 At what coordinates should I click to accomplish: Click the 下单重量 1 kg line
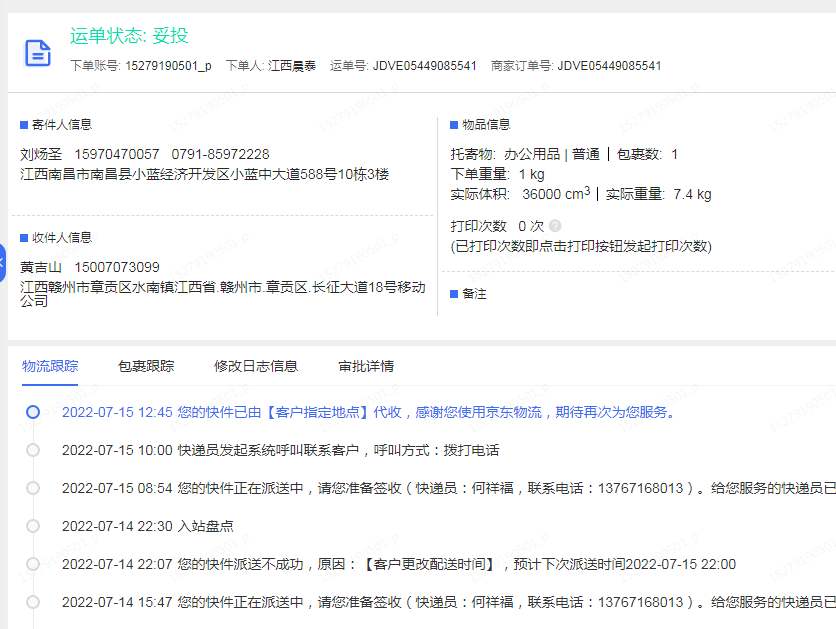click(x=497, y=174)
